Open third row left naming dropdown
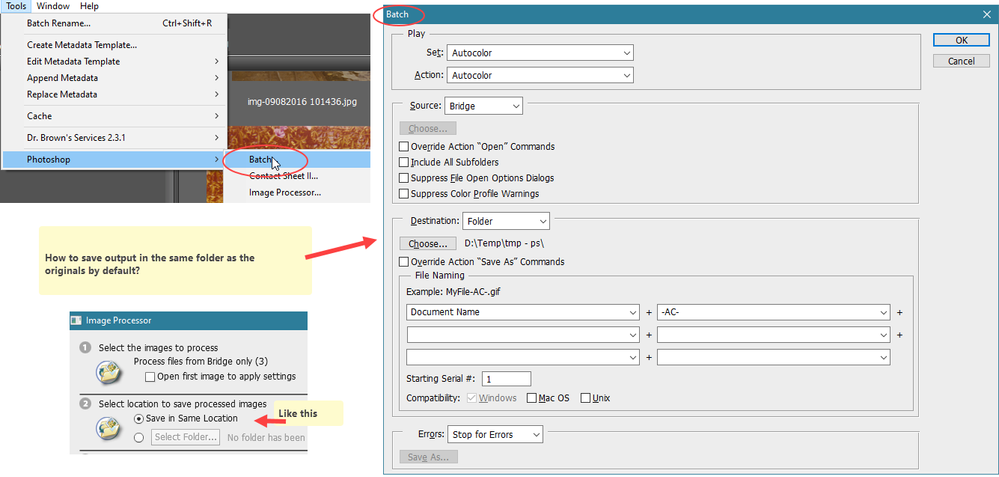Viewport: 999px width, 477px height. click(522, 357)
